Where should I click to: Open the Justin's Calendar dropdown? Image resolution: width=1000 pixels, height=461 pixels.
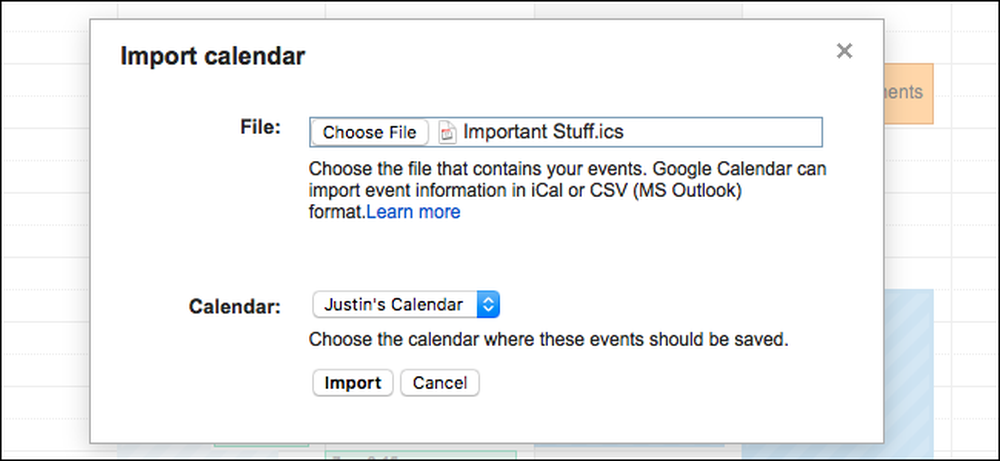tap(406, 304)
